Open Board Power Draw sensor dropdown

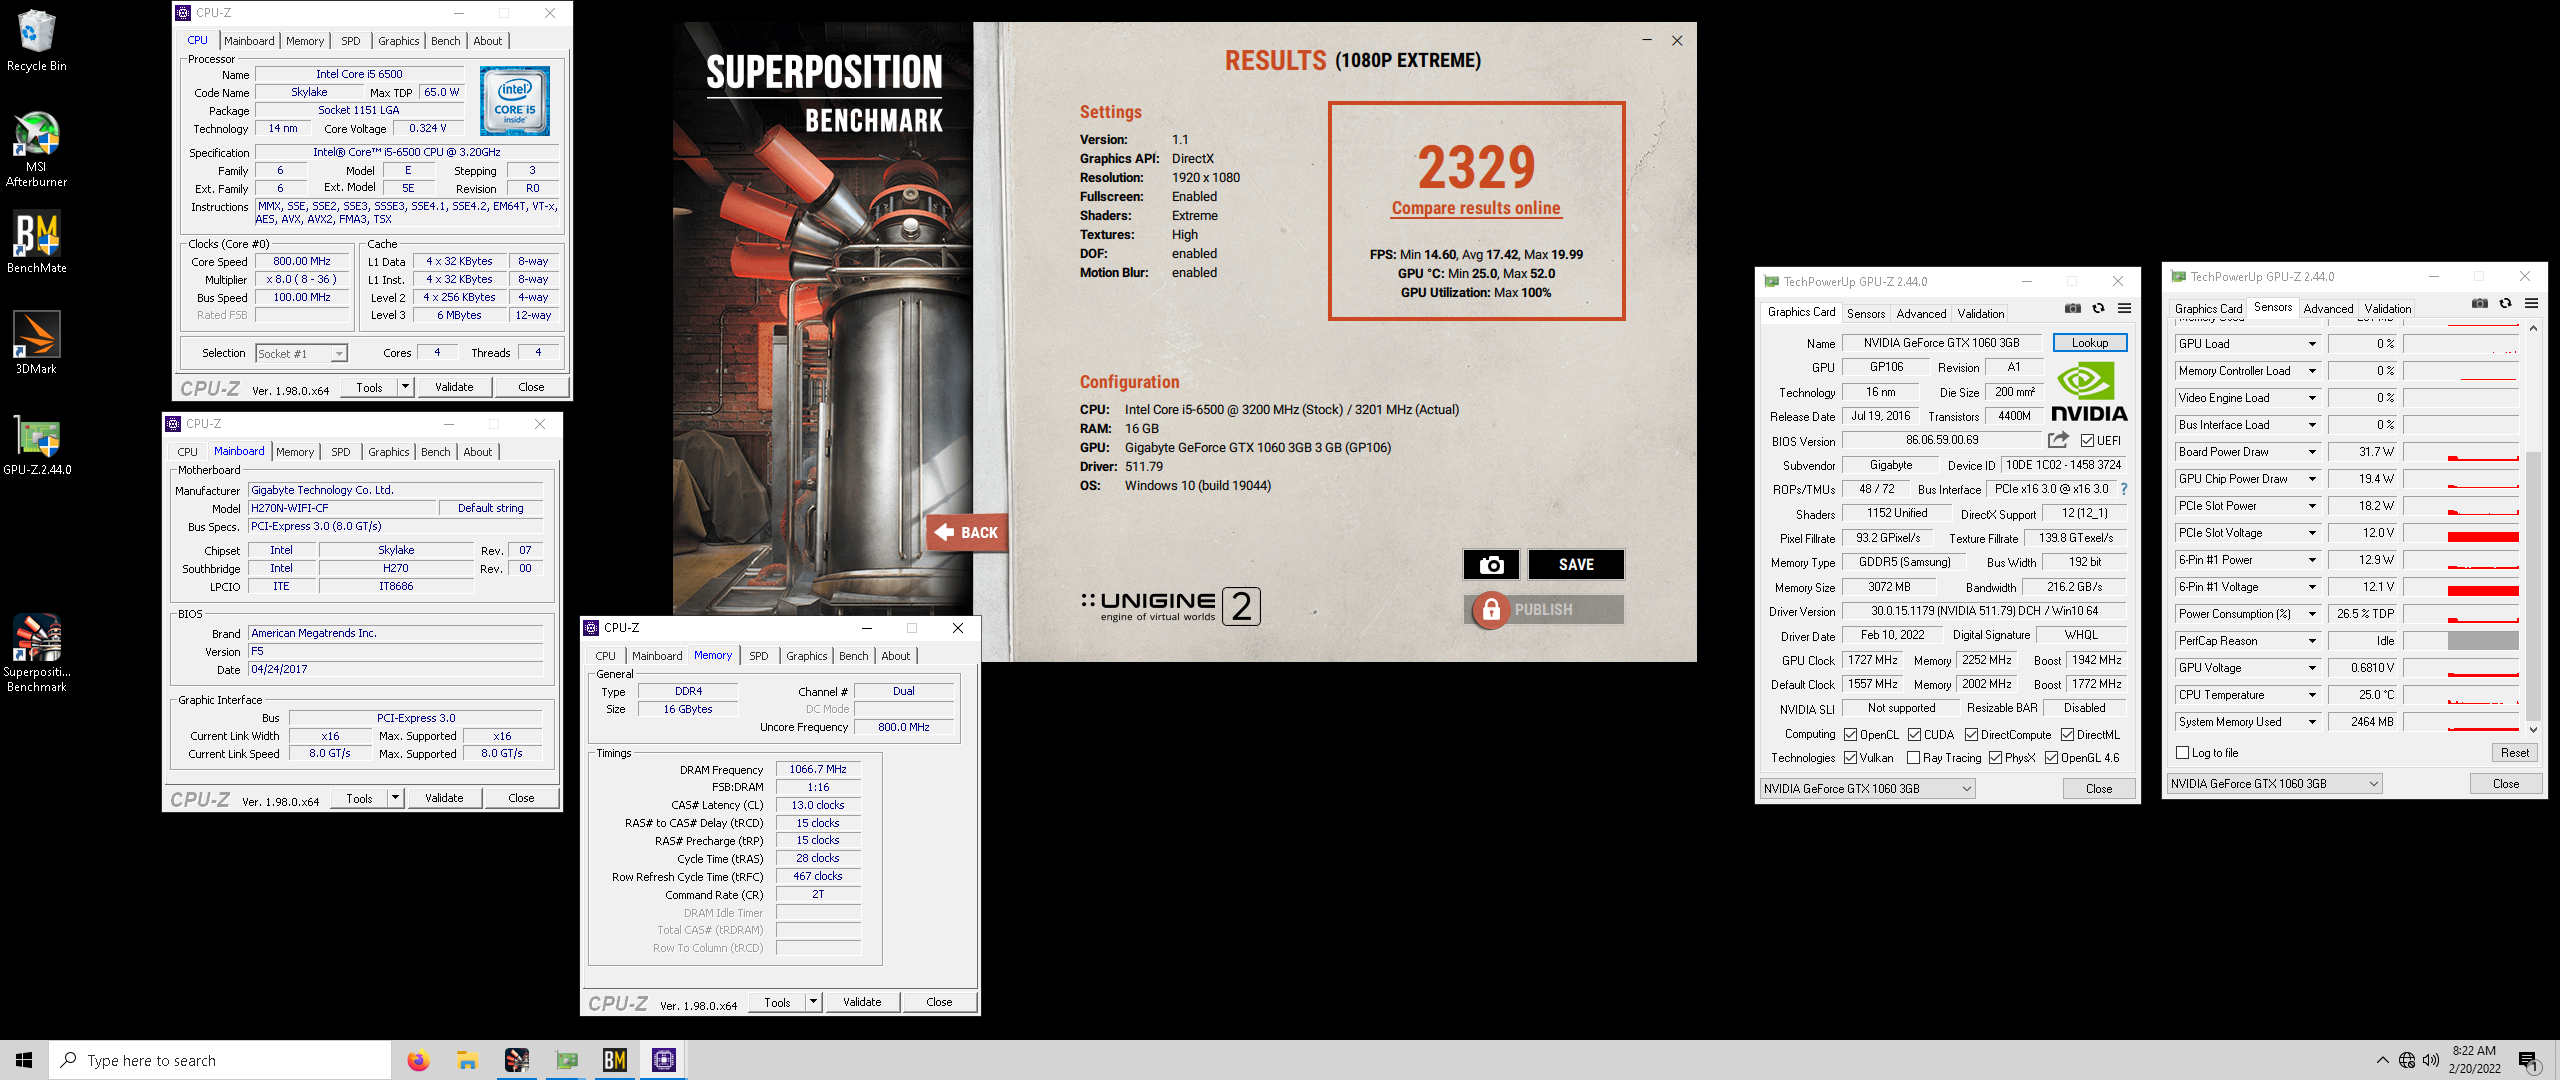click(2312, 452)
